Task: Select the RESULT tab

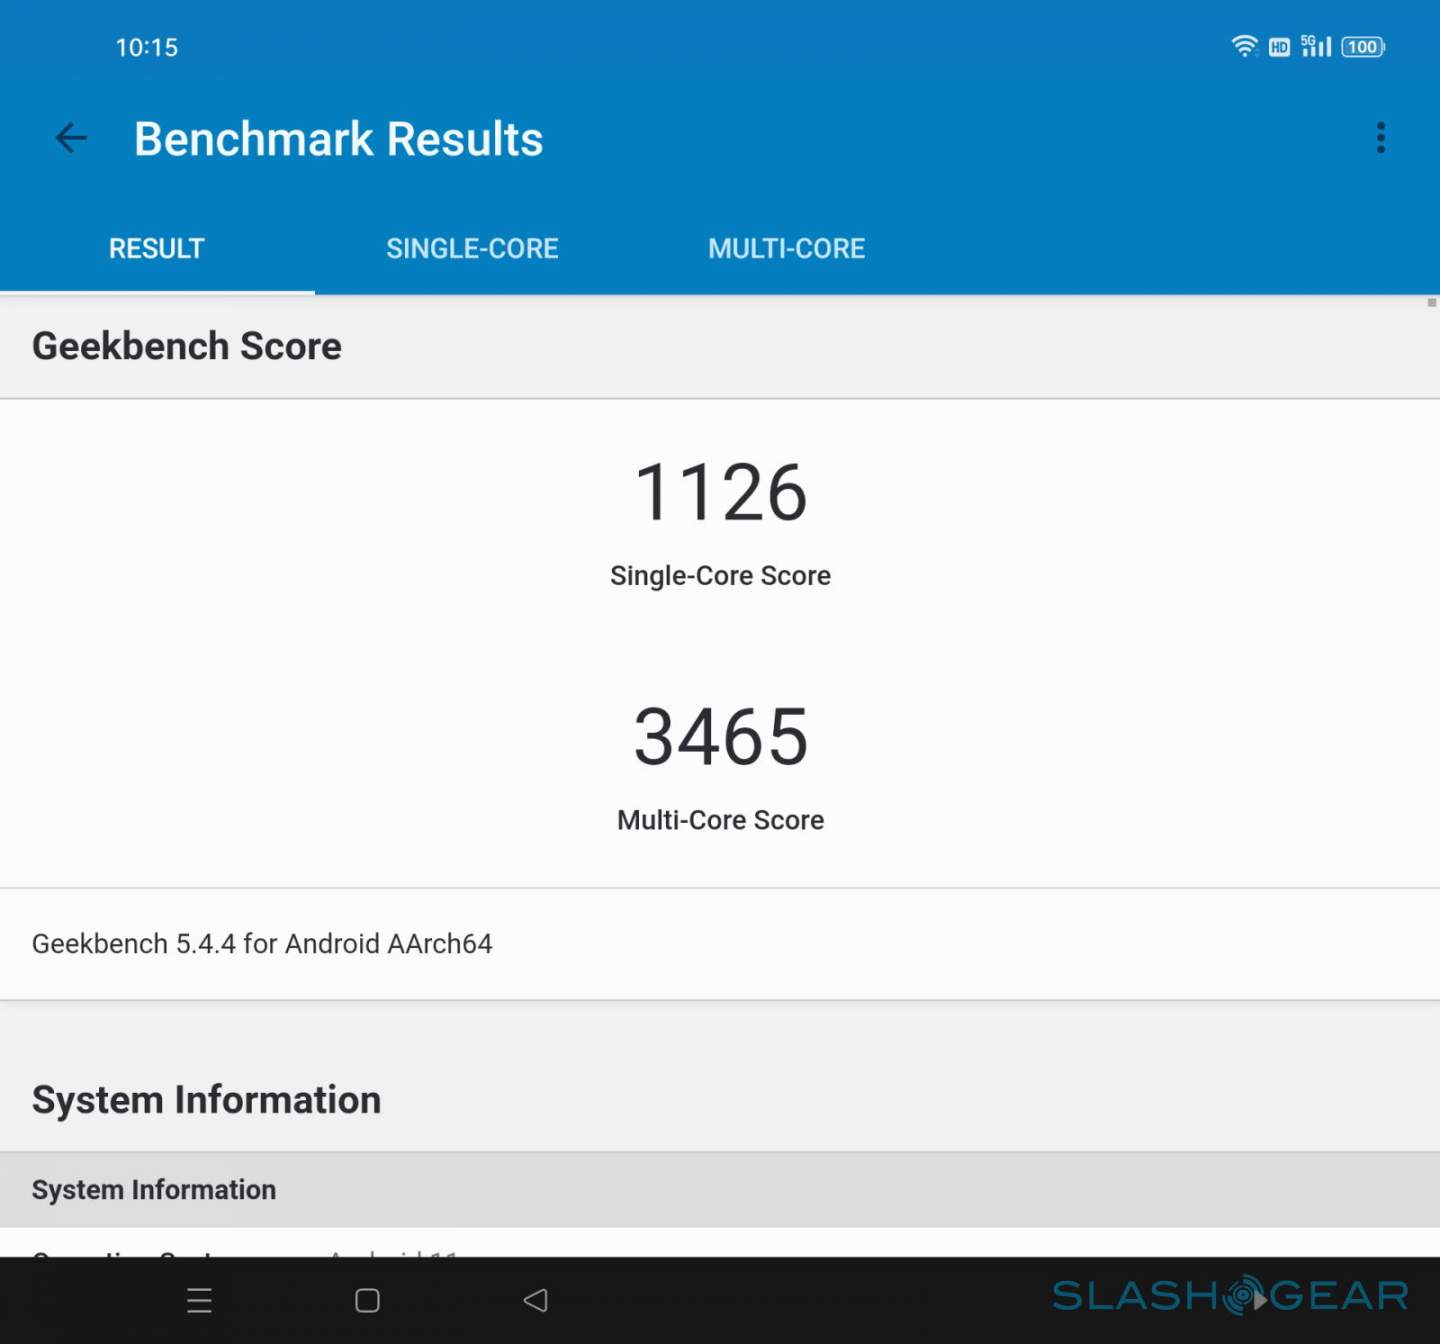Action: 157,249
